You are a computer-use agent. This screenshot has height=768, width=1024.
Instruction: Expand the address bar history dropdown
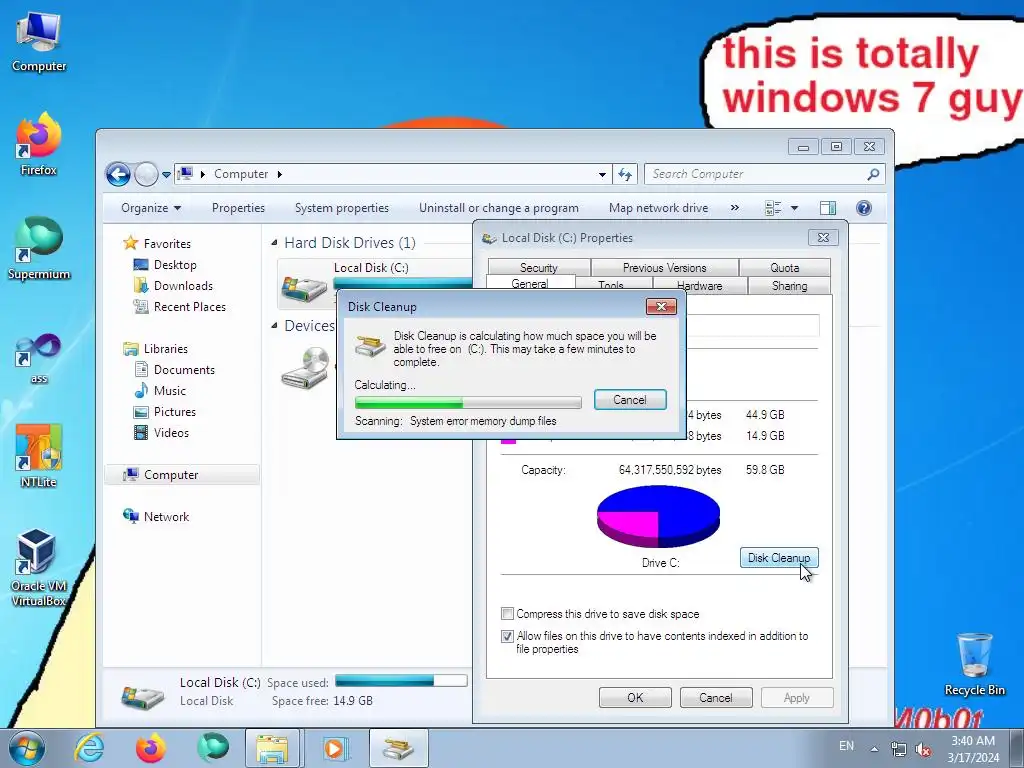point(602,174)
